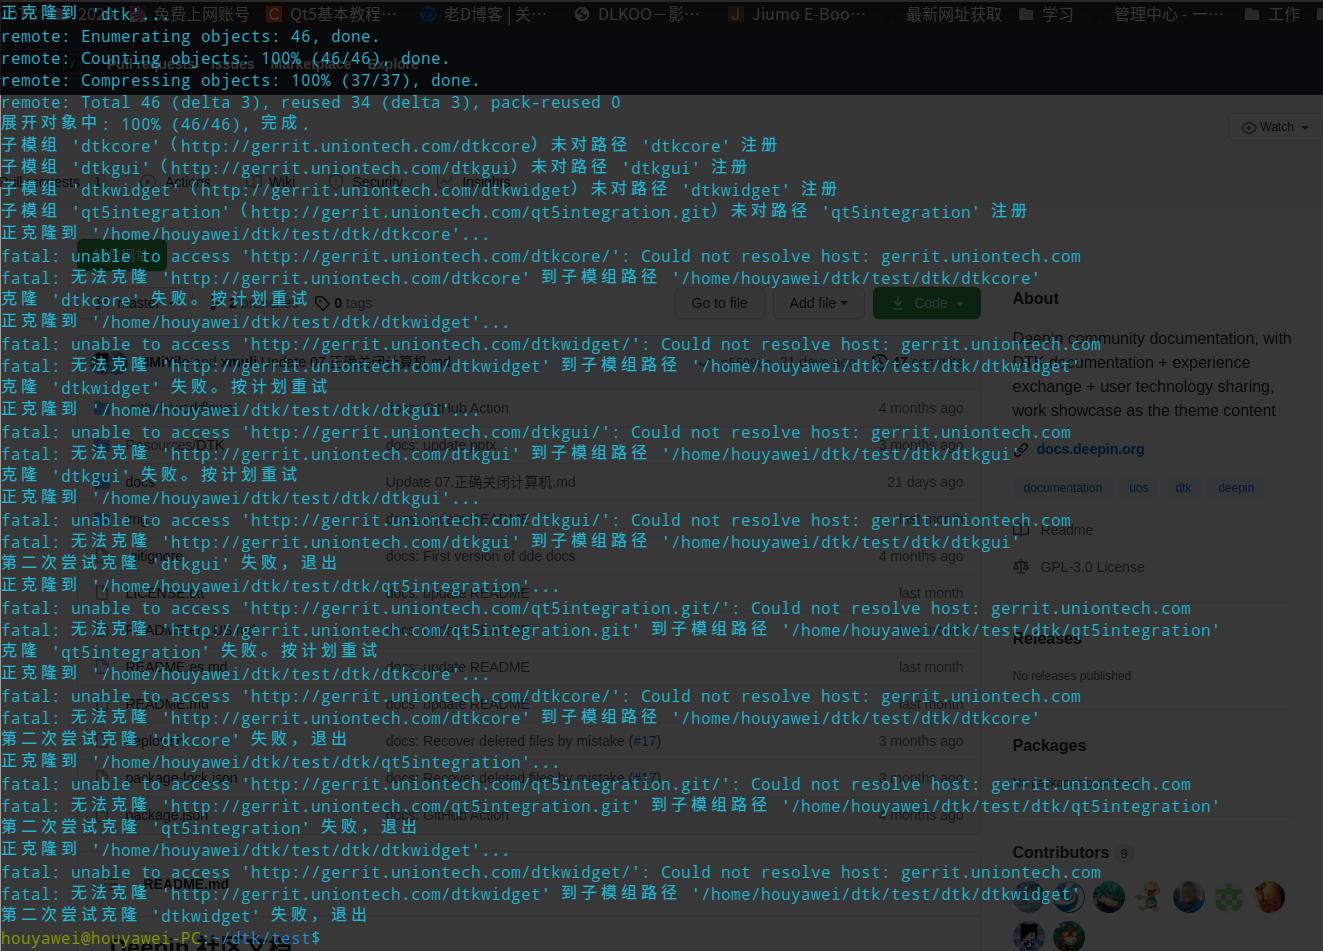Screen dimensions: 1323x951
Task: Open the 老D博客 bookmark
Action: (x=484, y=14)
